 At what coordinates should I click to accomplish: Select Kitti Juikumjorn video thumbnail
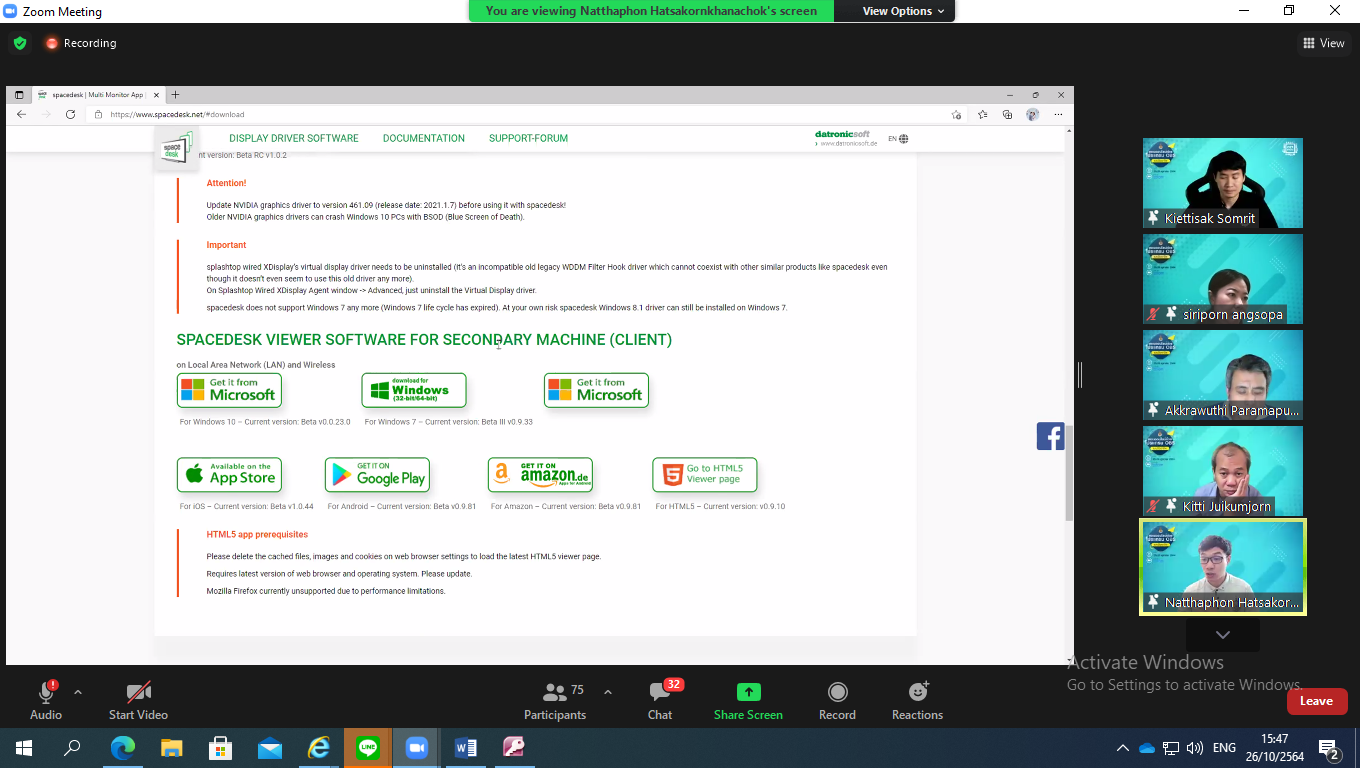1223,471
